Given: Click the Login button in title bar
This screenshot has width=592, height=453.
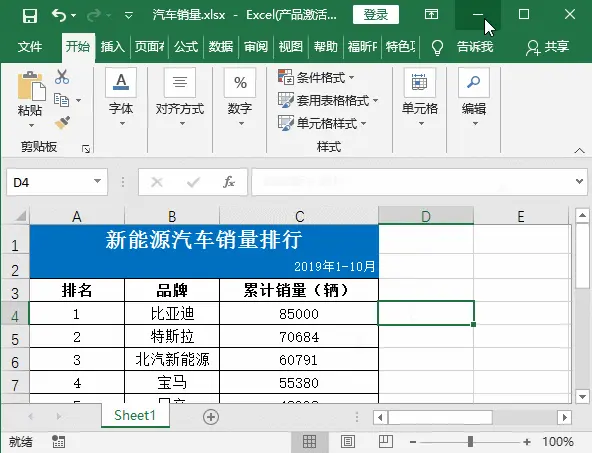Looking at the screenshot, I should [376, 15].
